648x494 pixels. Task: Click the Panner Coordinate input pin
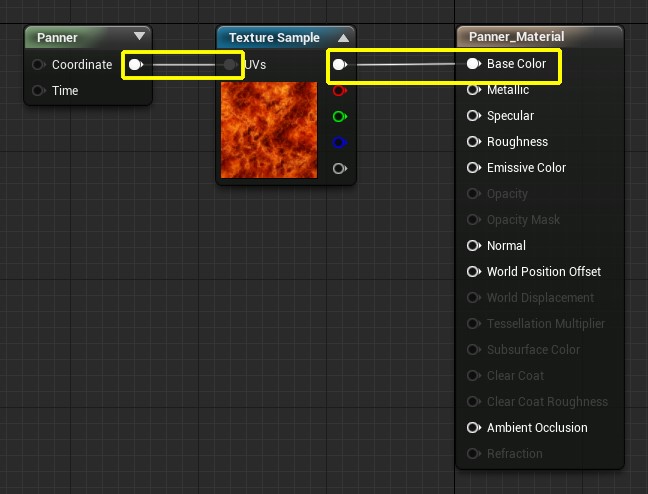click(38, 64)
